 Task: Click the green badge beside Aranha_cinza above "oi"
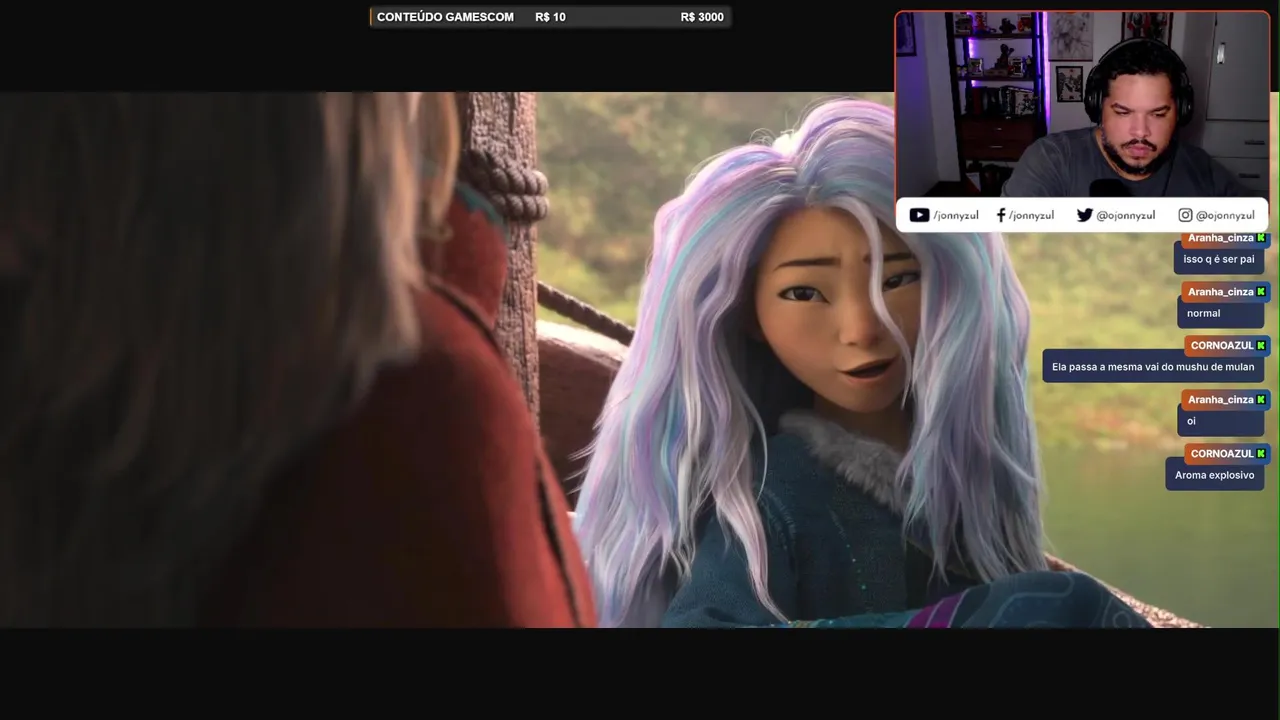[1261, 399]
